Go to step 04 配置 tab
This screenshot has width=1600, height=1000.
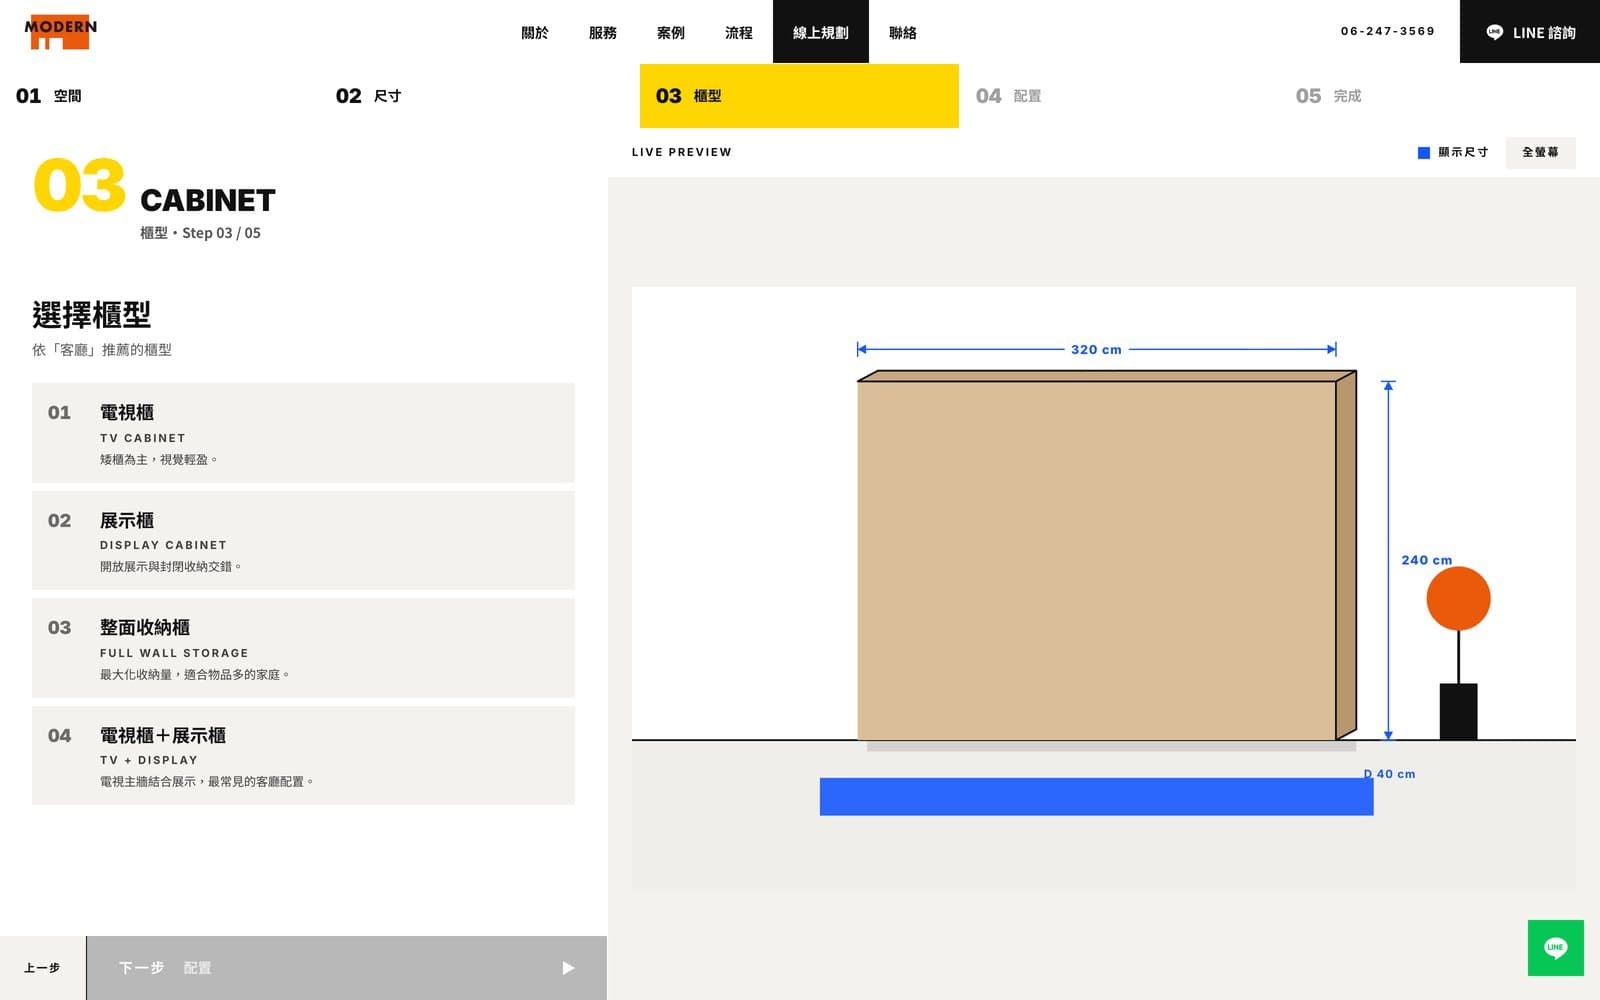coord(1119,96)
